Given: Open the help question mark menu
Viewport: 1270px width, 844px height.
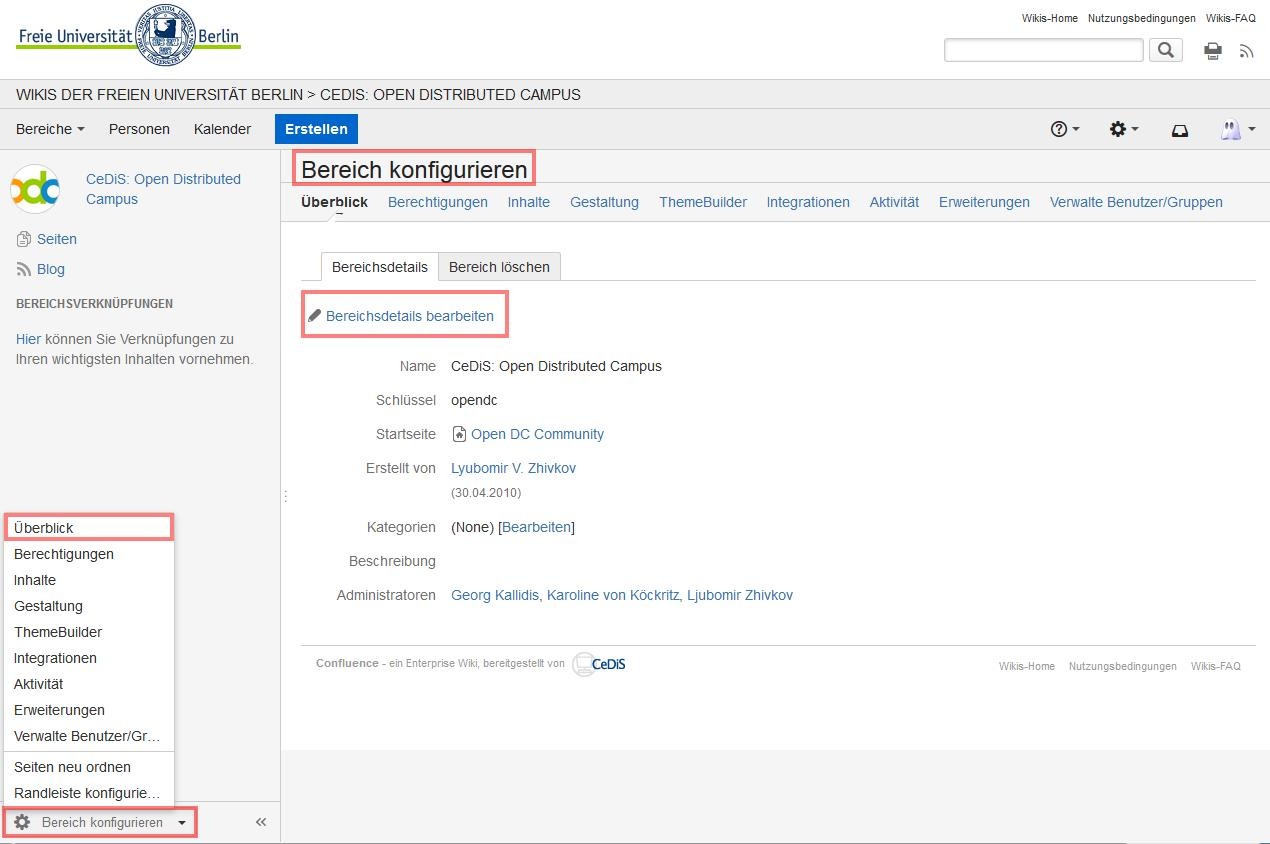Looking at the screenshot, I should pos(1065,129).
